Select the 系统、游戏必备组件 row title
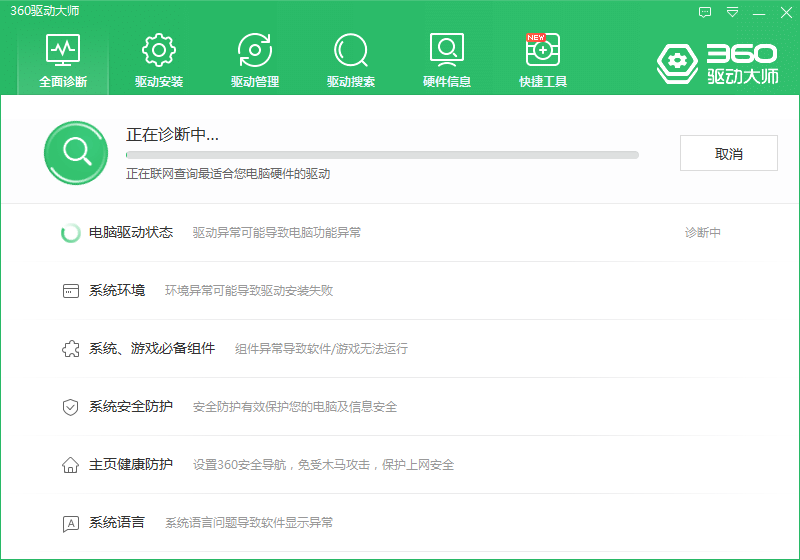Image resolution: width=800 pixels, height=560 pixels. [x=152, y=349]
